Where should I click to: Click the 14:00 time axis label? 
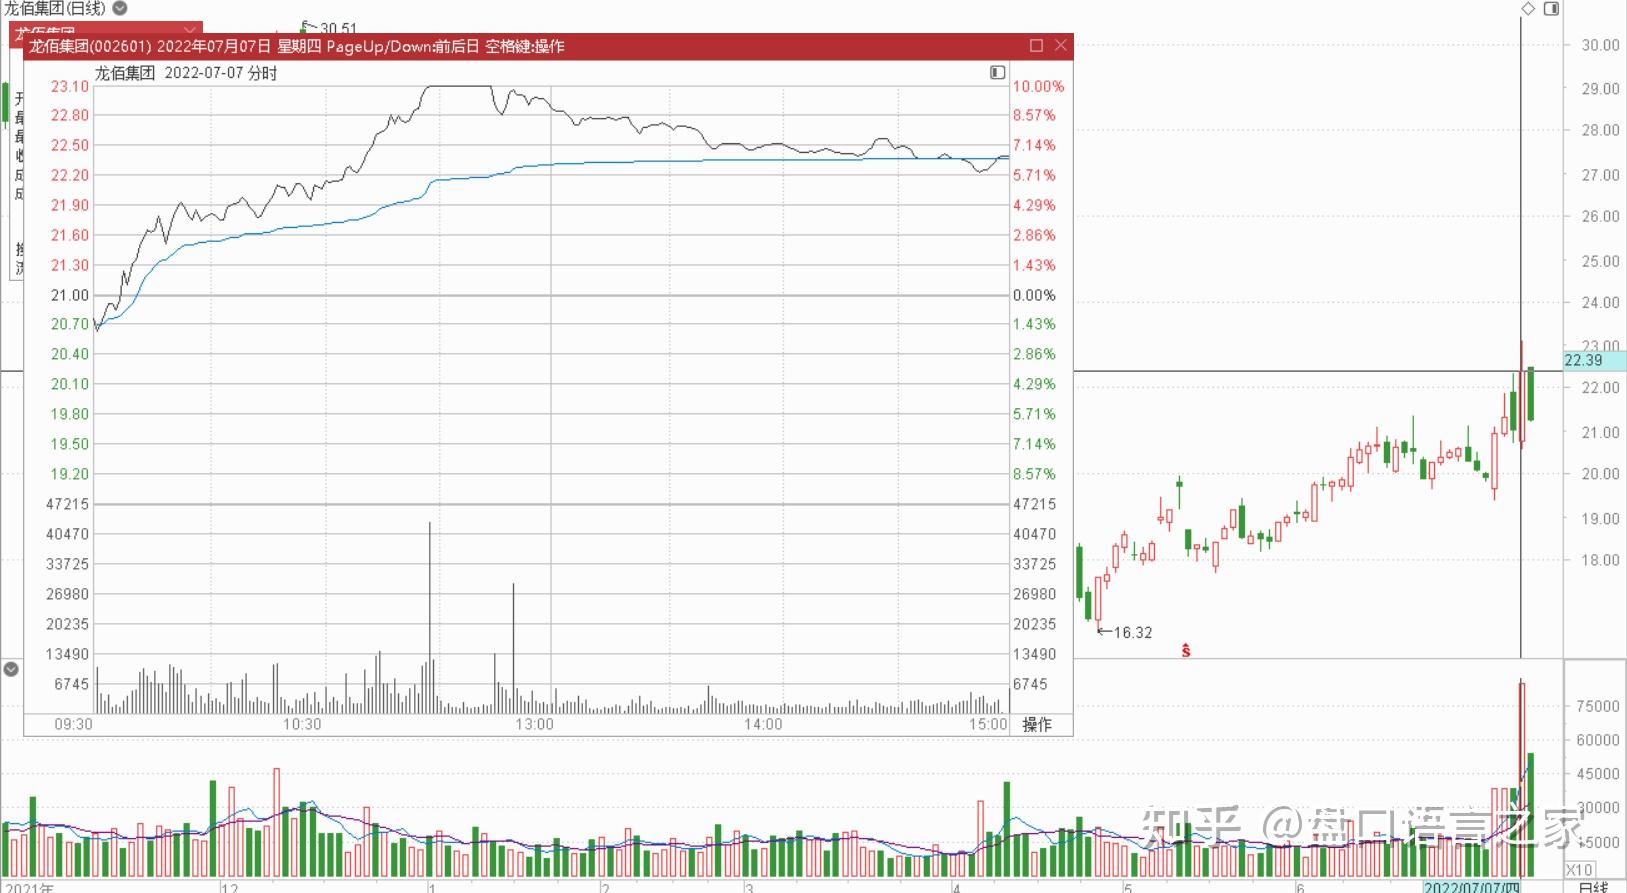pos(763,724)
